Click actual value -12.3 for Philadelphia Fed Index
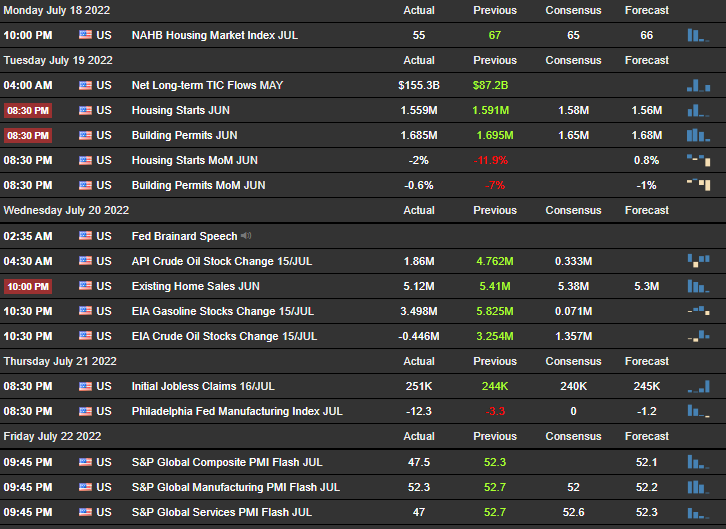726x529 pixels. pyautogui.click(x=419, y=411)
